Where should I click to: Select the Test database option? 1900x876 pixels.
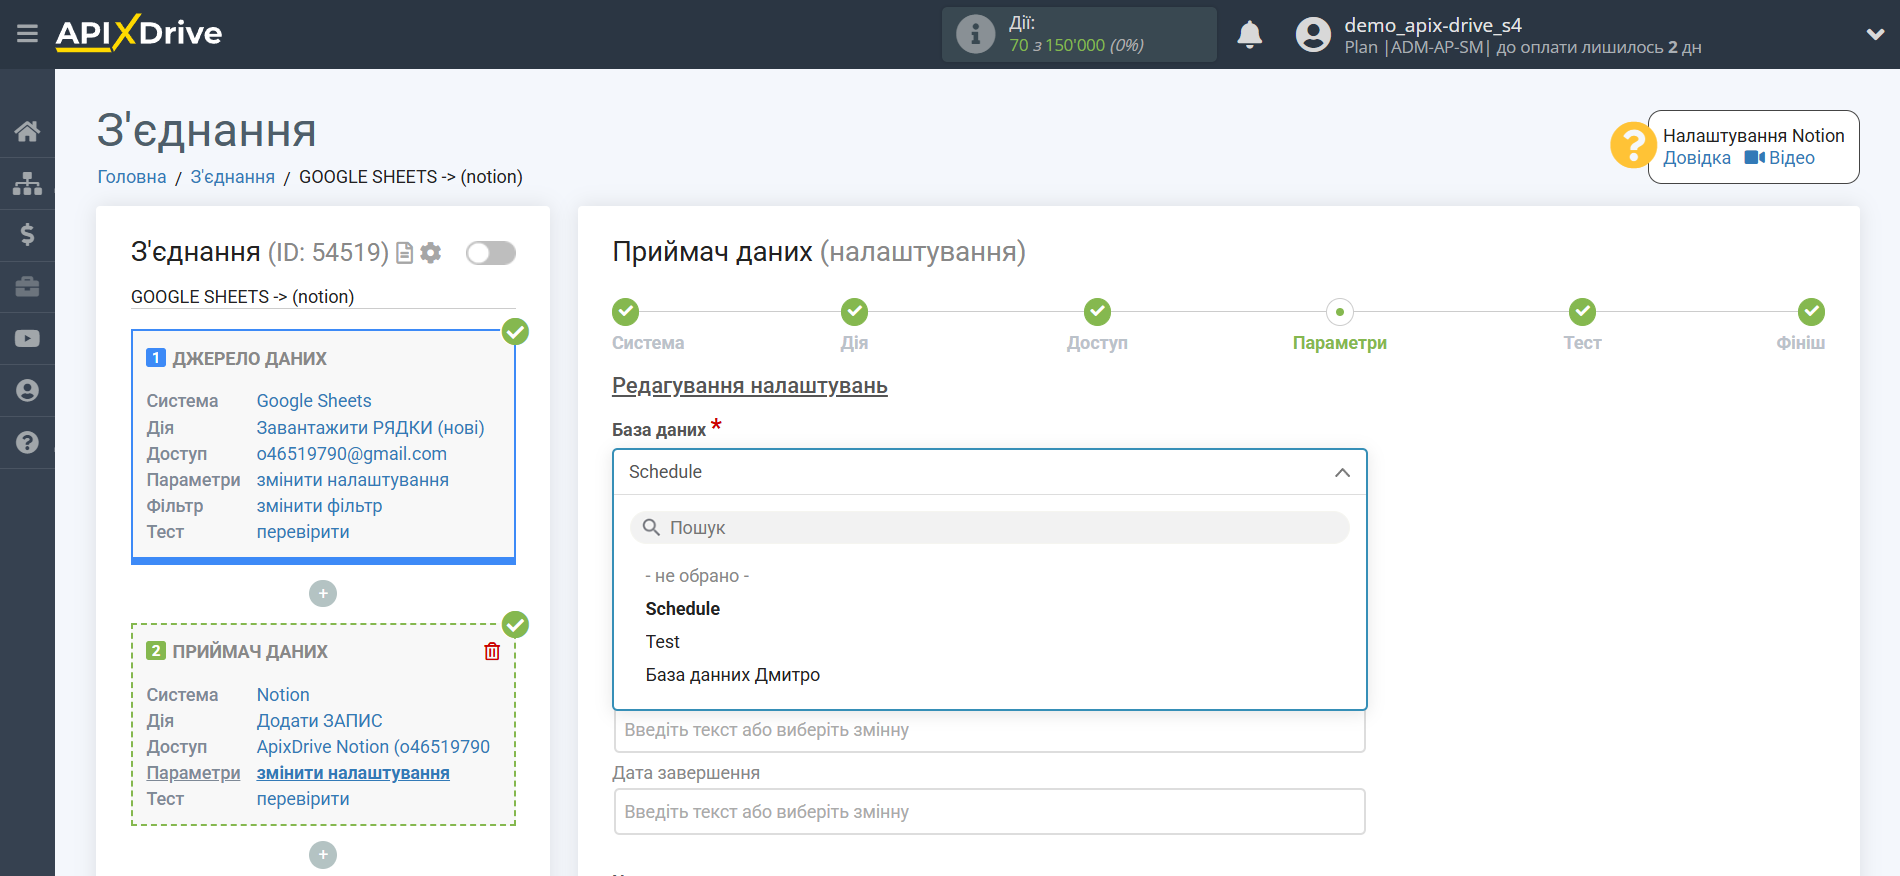[662, 642]
